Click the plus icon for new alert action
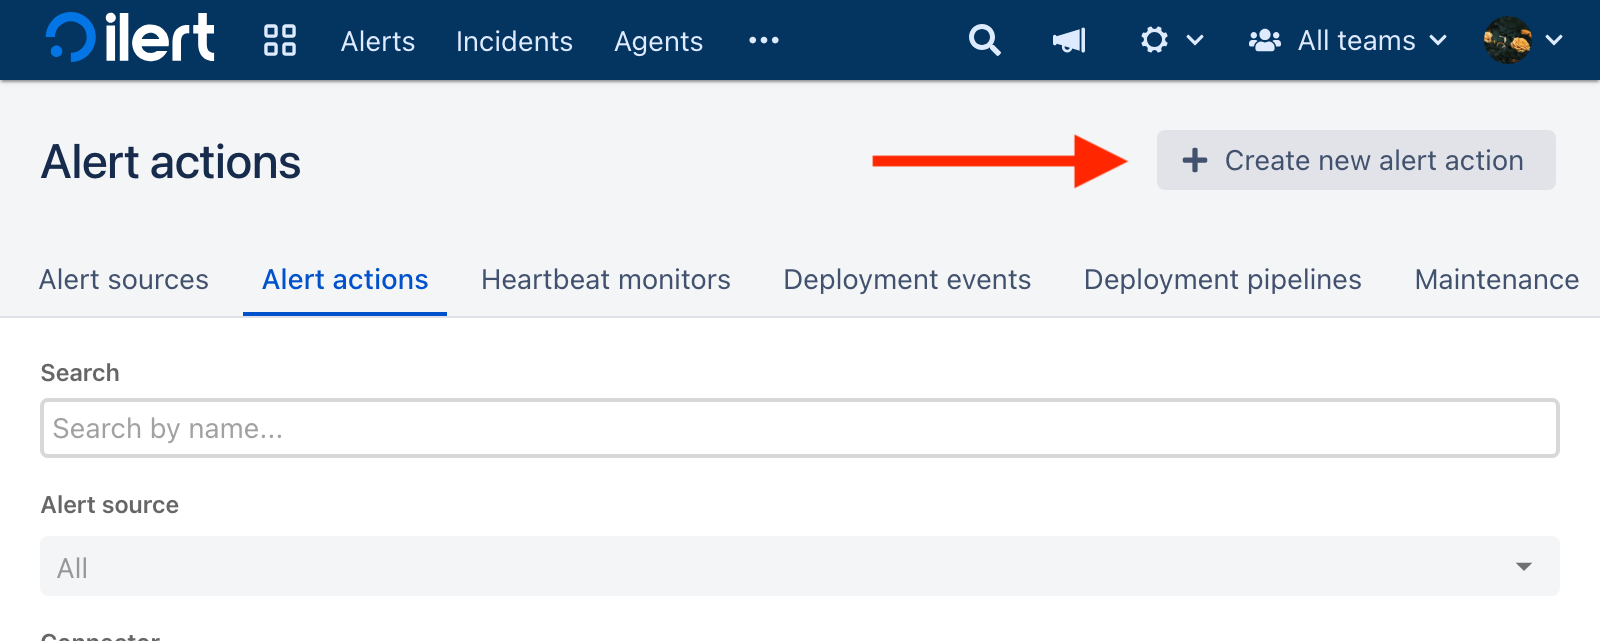 click(1194, 160)
